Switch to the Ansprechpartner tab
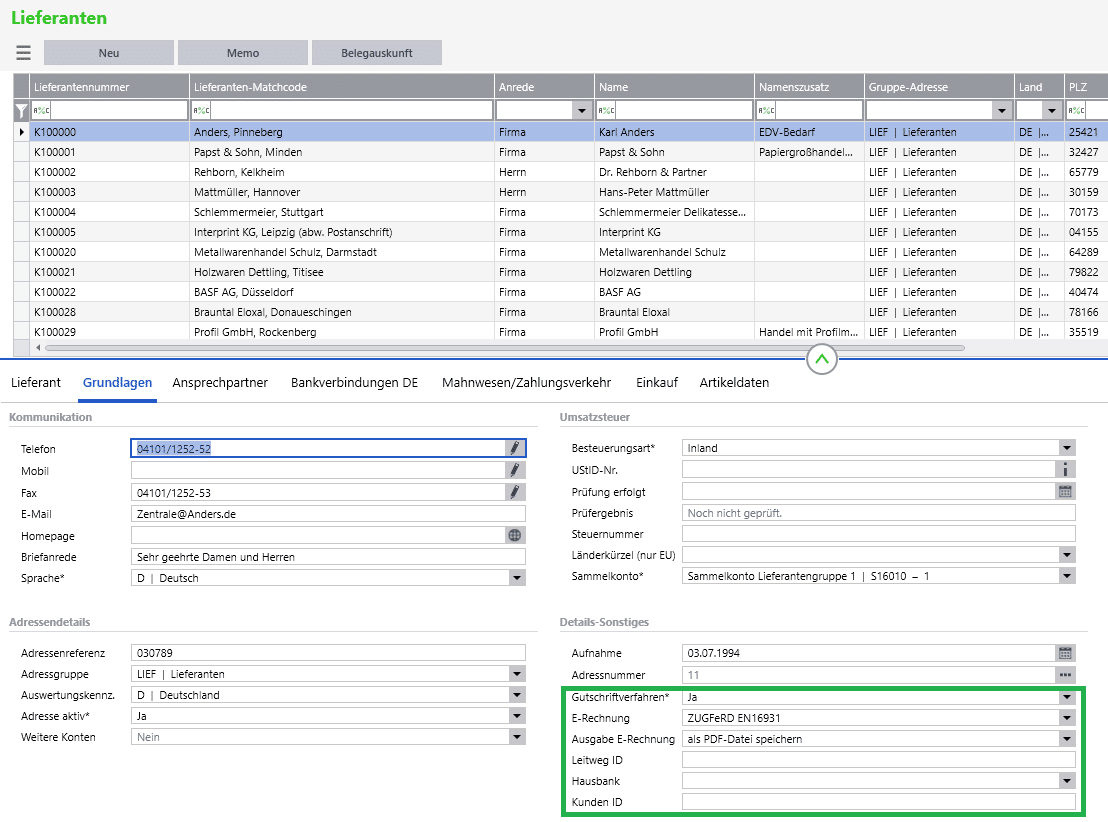 pyautogui.click(x=220, y=382)
